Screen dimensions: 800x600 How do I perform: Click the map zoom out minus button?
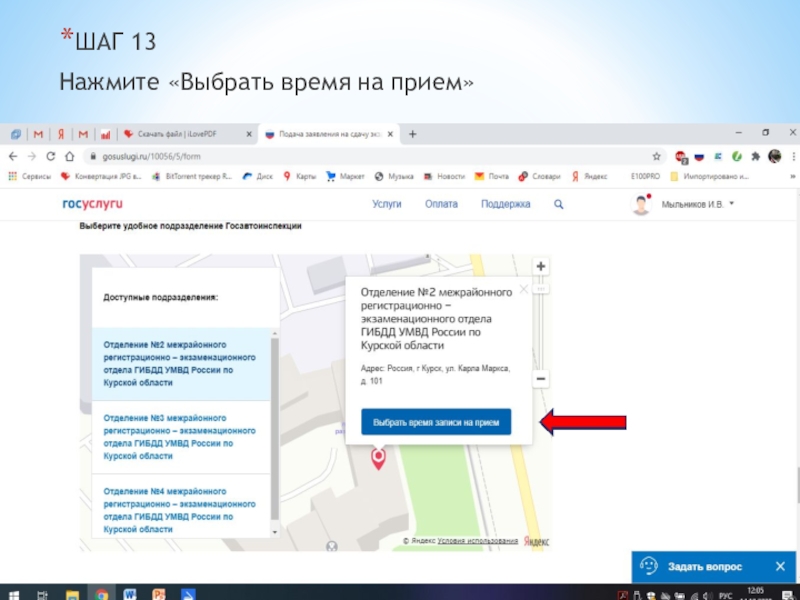pyautogui.click(x=541, y=379)
